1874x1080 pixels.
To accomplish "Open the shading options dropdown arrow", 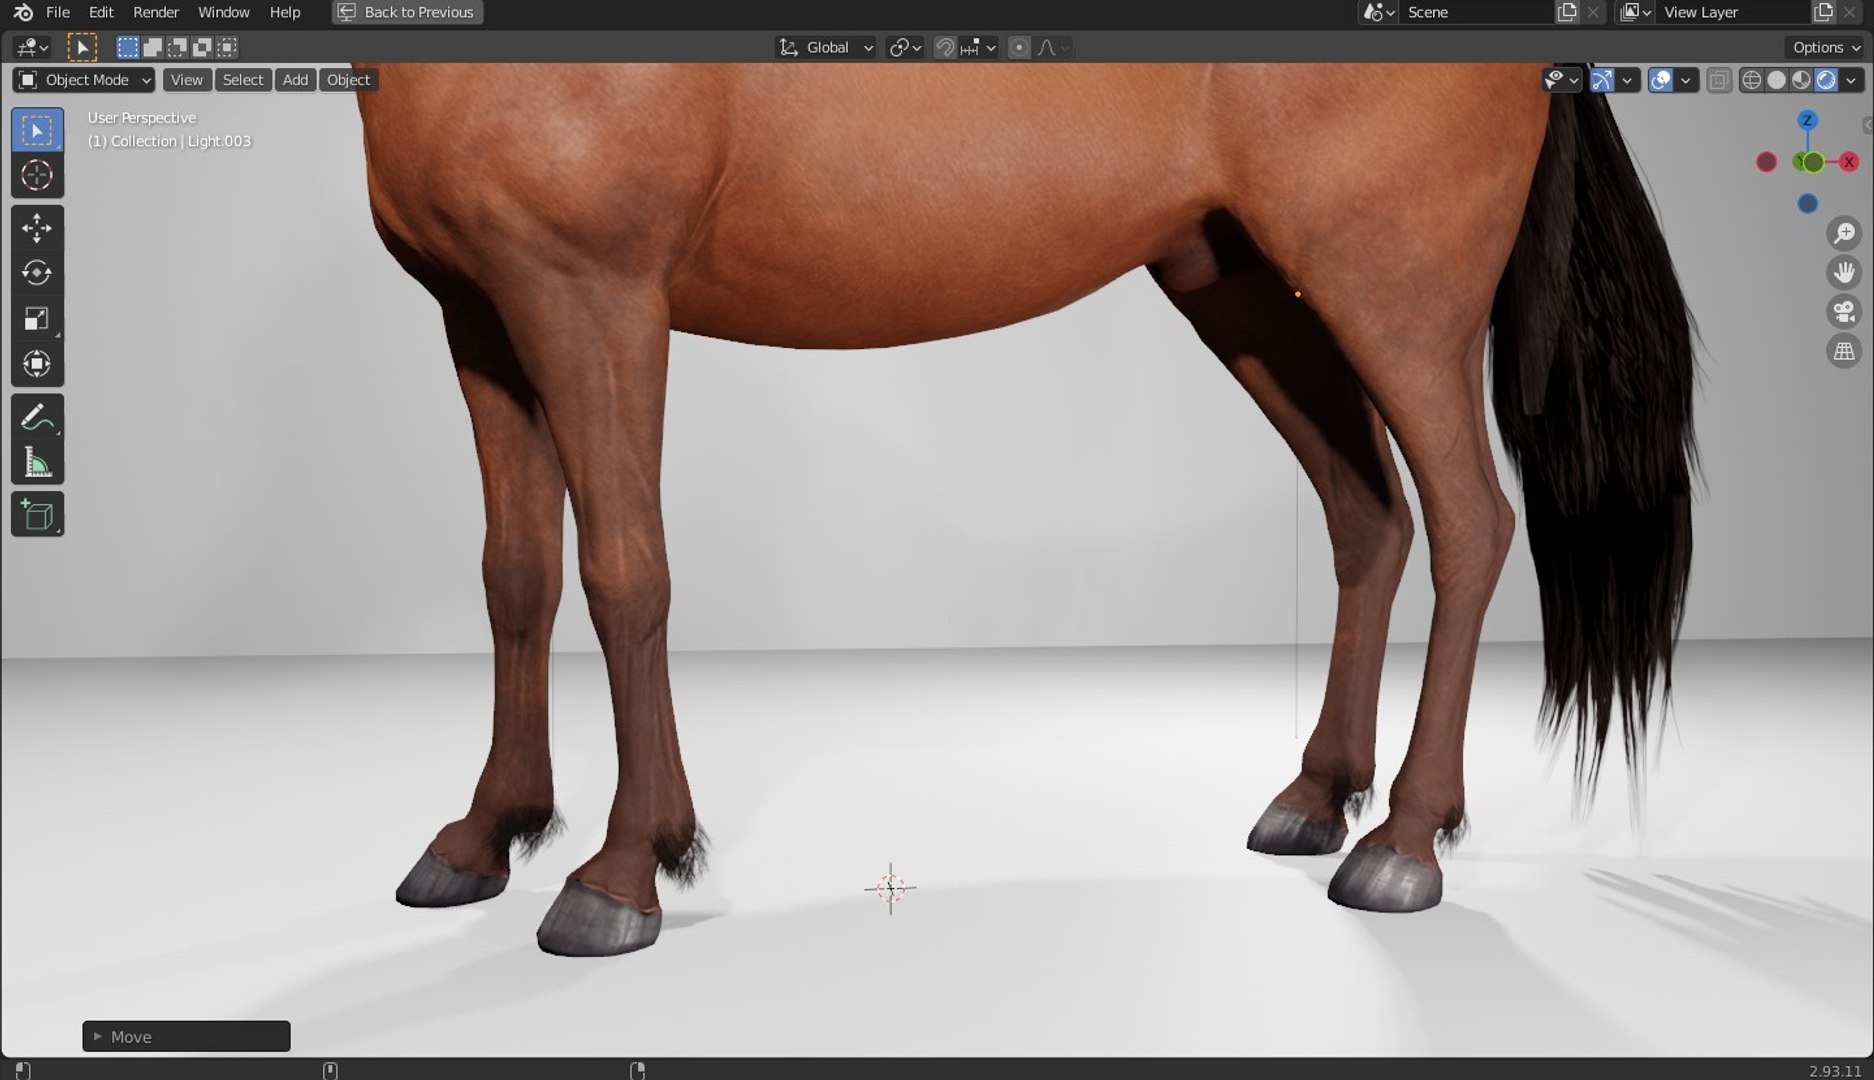I will point(1851,80).
